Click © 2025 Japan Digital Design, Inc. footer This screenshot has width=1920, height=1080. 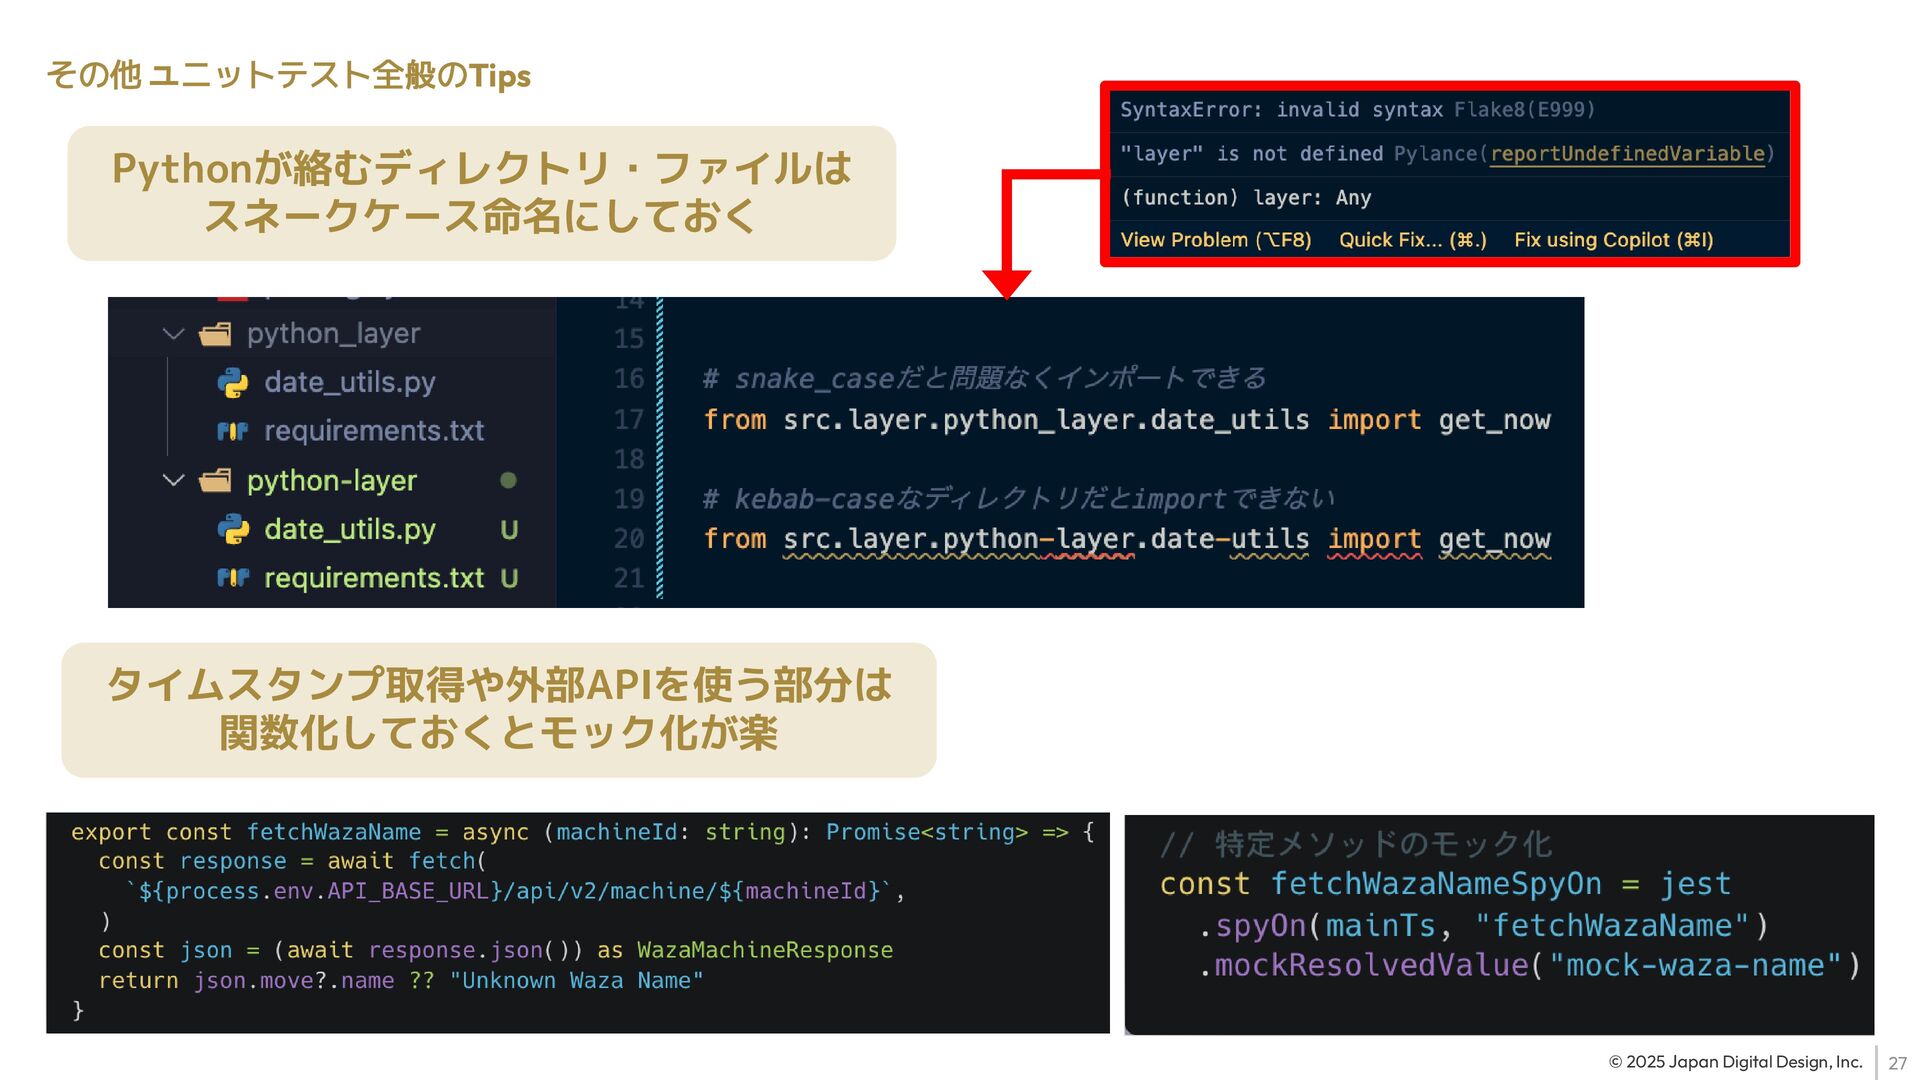(x=1735, y=1062)
